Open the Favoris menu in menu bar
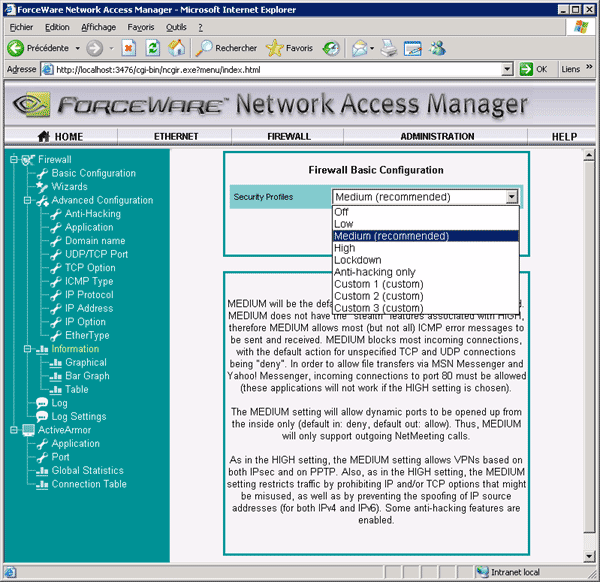The image size is (600, 582). [x=141, y=27]
